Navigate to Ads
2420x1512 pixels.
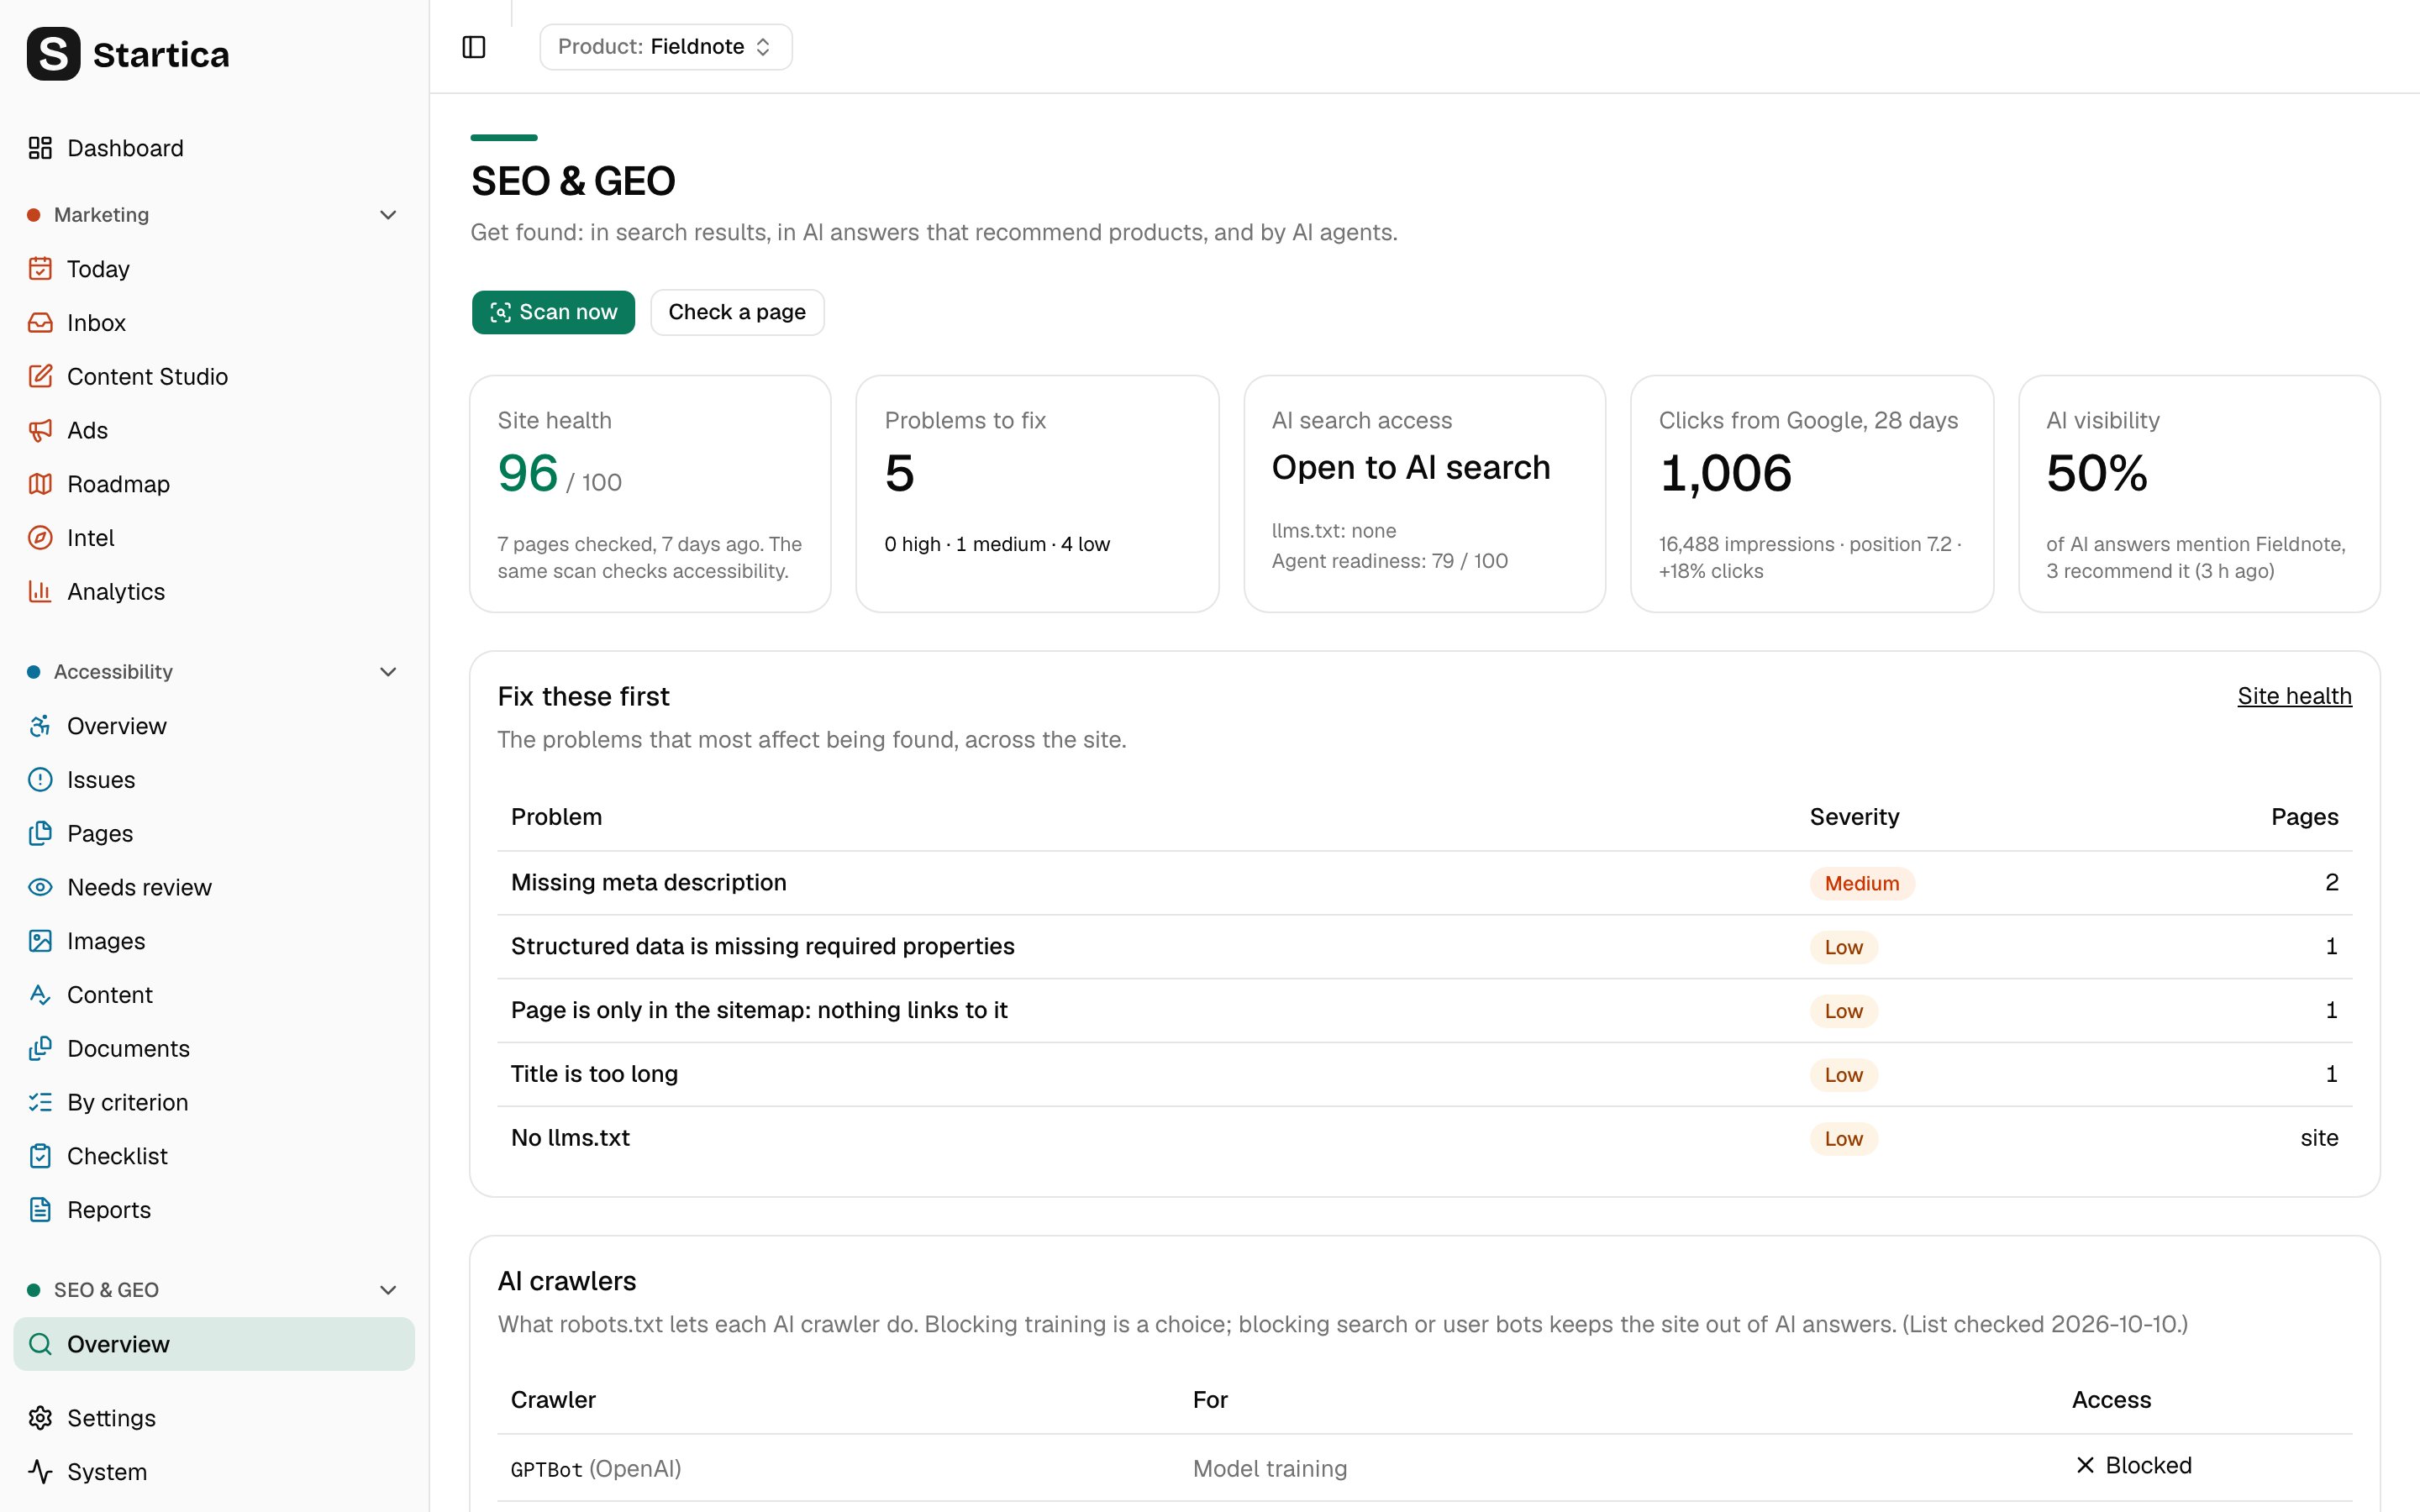coord(214,430)
